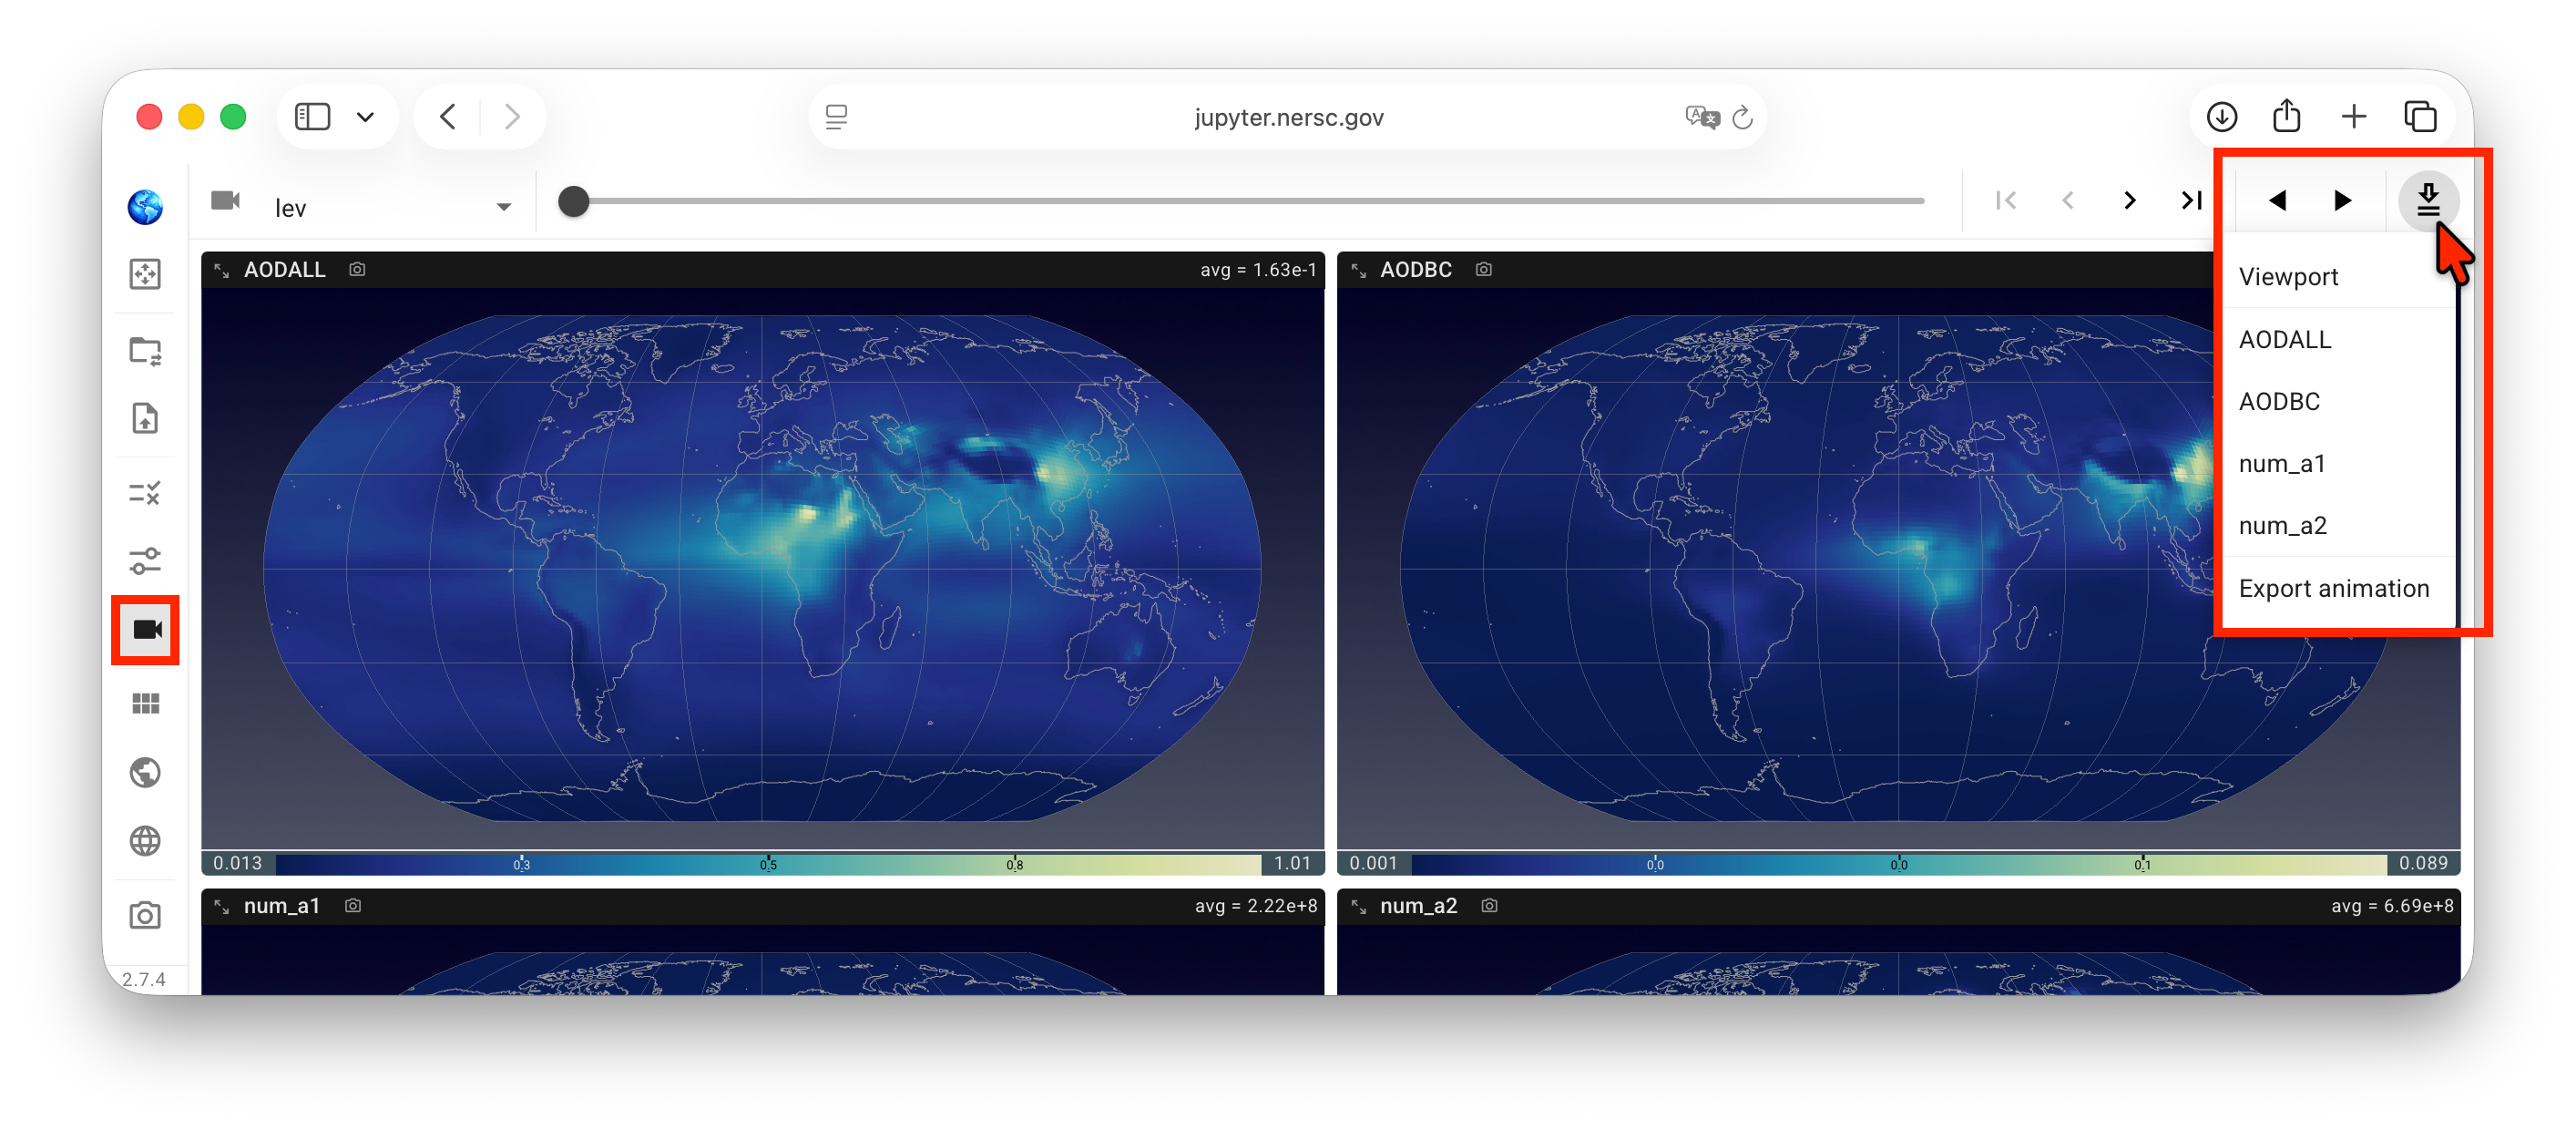This screenshot has width=2576, height=1130.
Task: Select num_a2 in the export menu
Action: click(x=2337, y=526)
